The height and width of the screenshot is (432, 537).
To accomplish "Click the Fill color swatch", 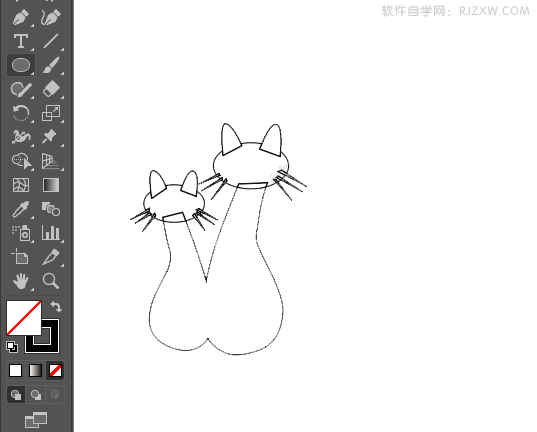I will [x=24, y=318].
